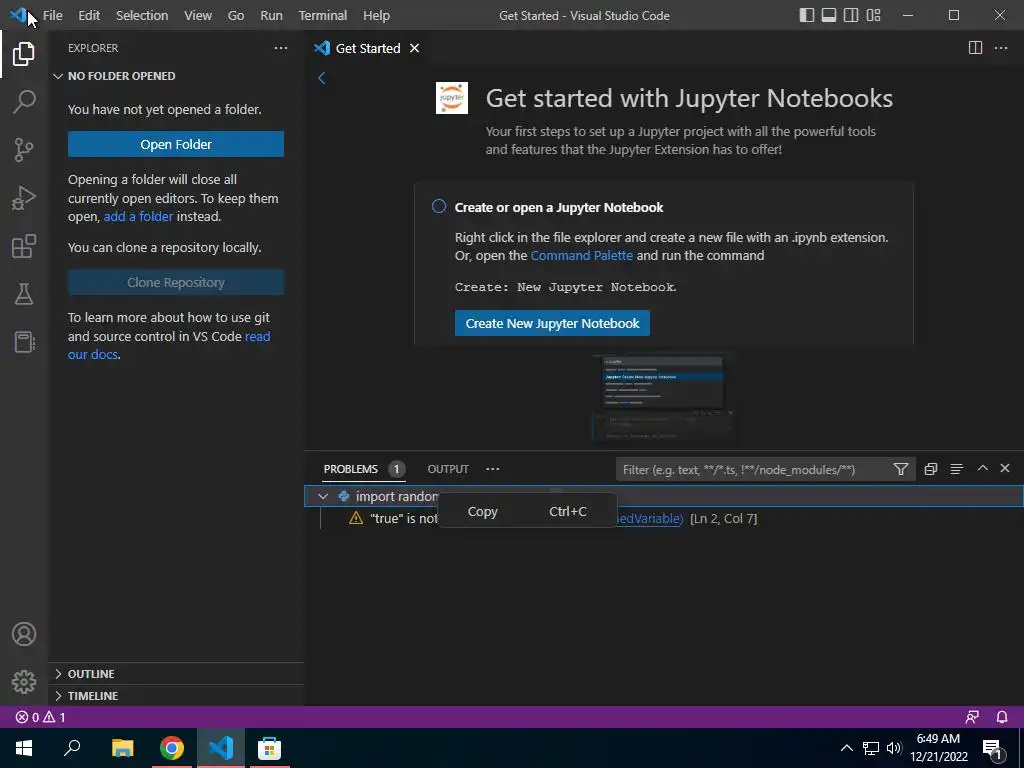Follow the add a folder link
Viewport: 1024px width, 768px height.
point(138,216)
